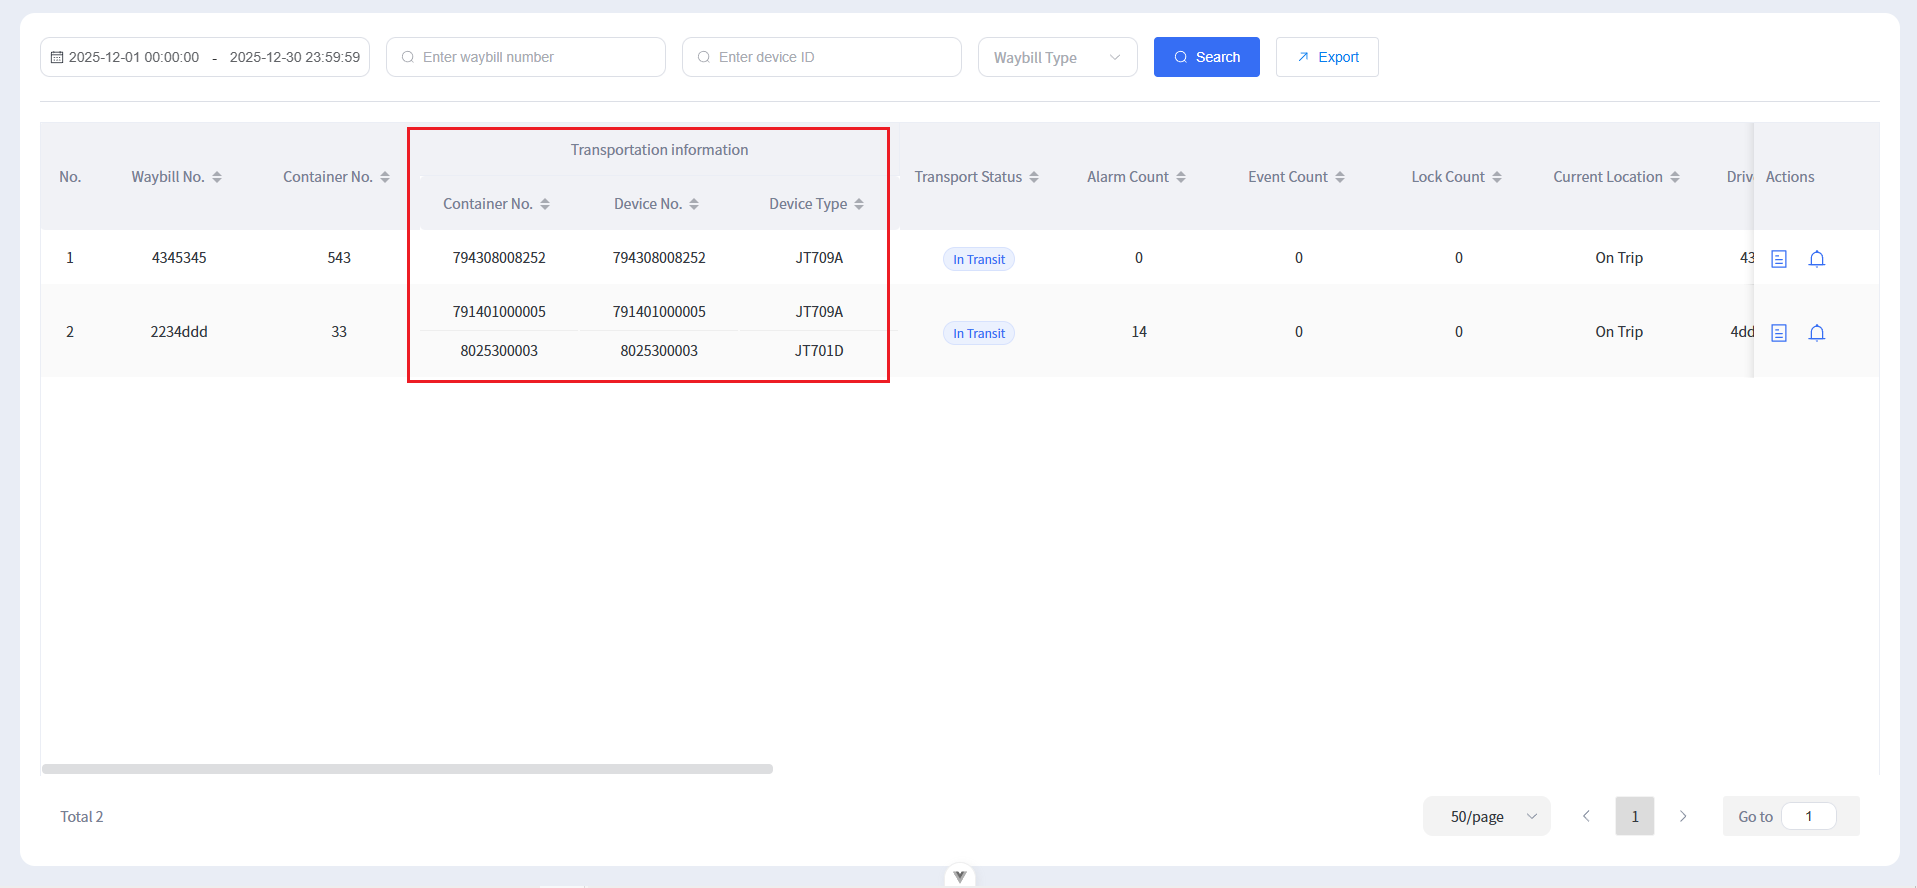Open the 50/page size selector

coord(1486,816)
